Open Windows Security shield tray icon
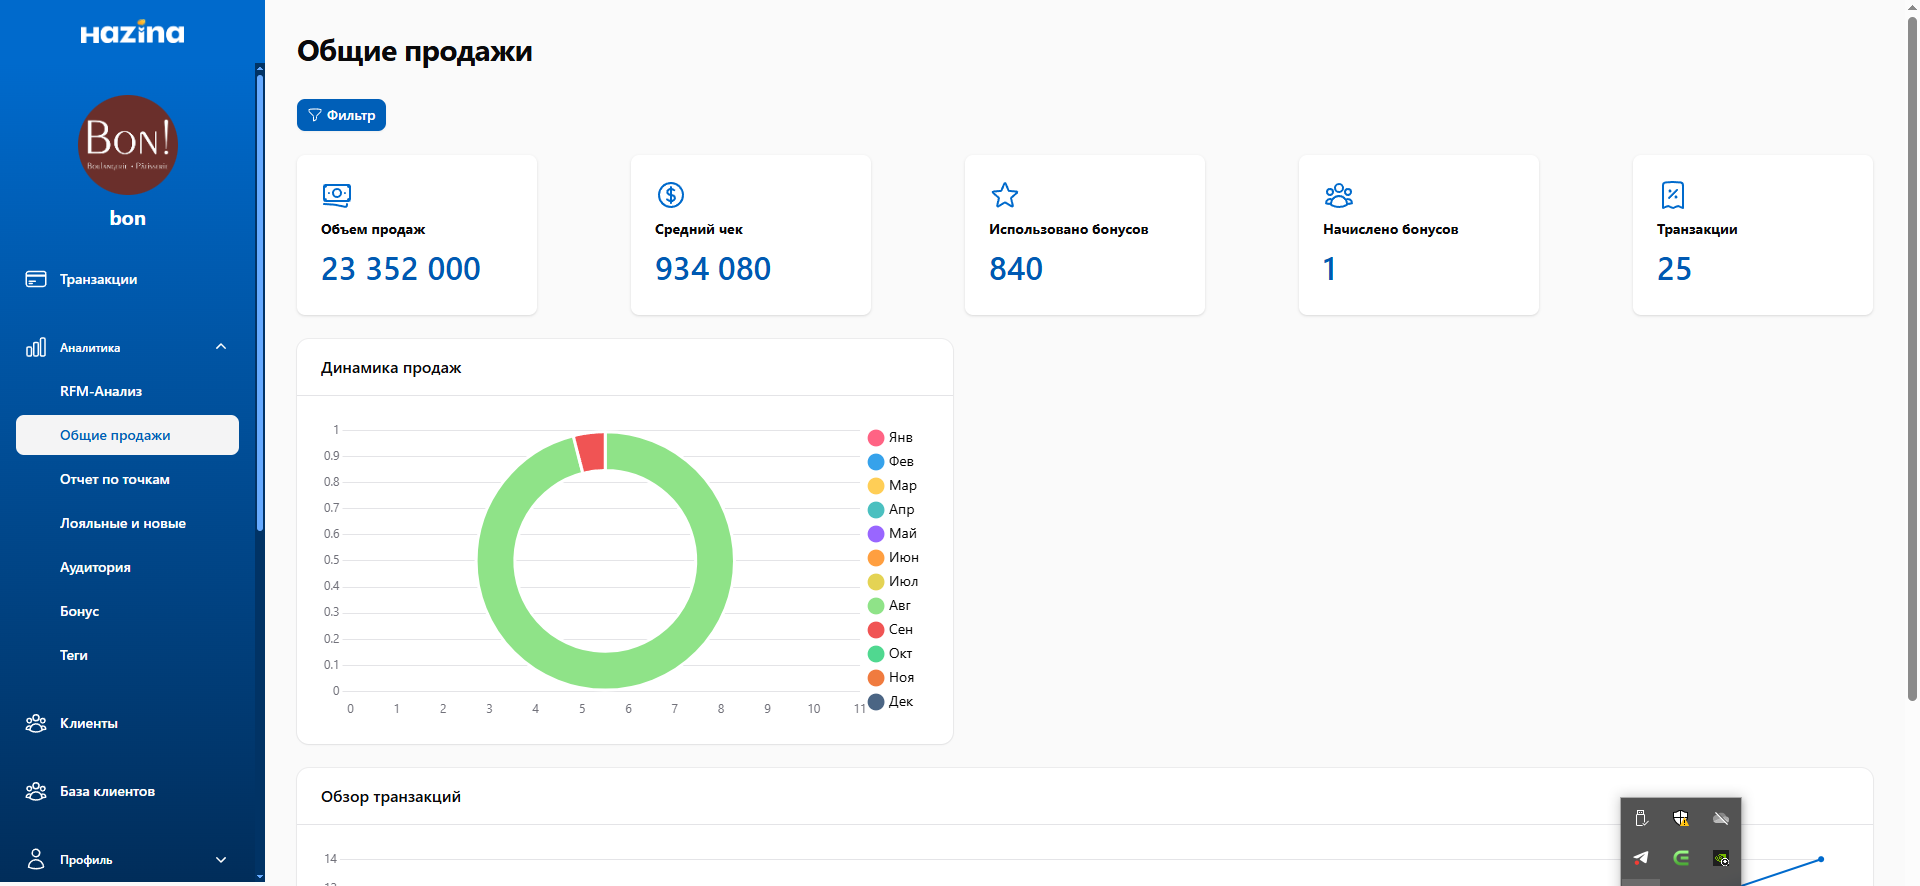 [1681, 818]
